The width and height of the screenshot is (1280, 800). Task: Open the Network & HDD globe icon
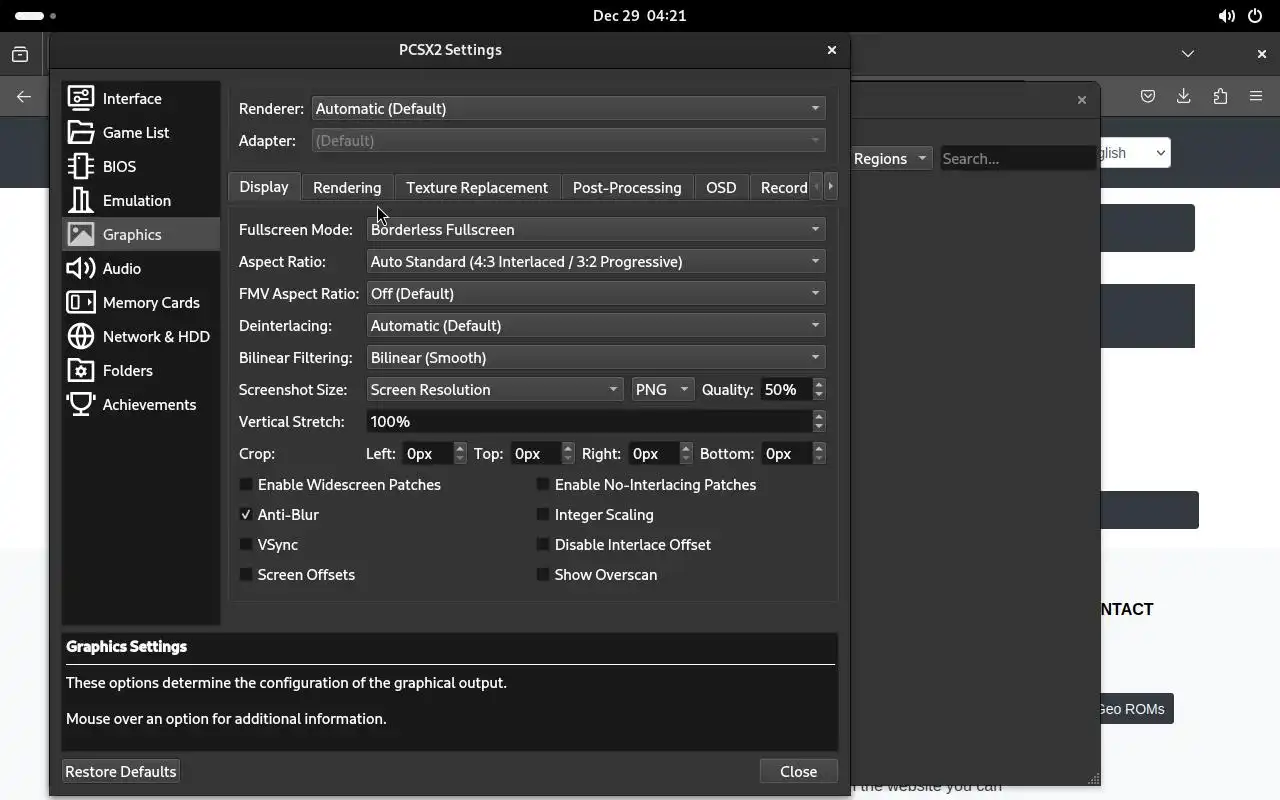(81, 336)
